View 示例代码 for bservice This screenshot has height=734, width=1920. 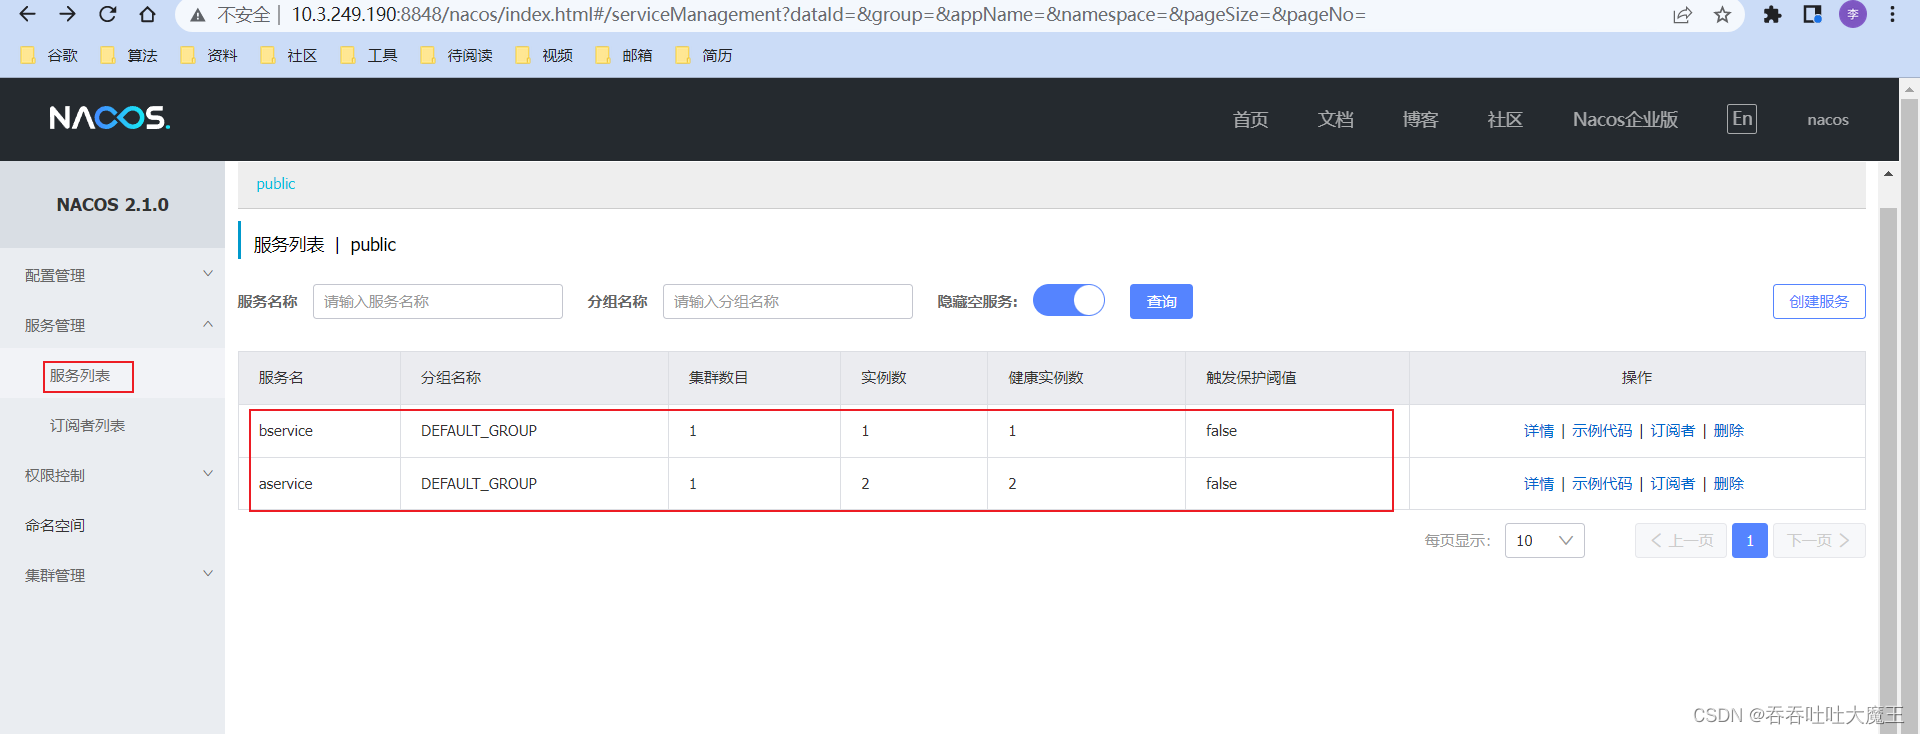tap(1602, 431)
